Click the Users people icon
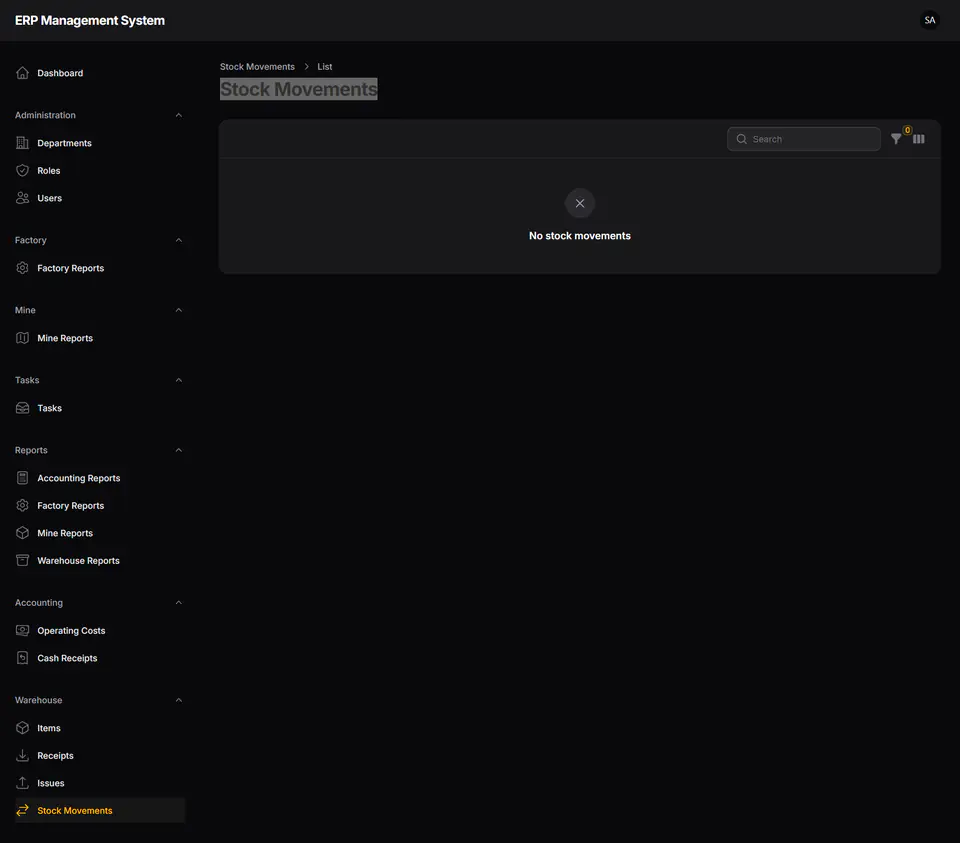 [23, 198]
